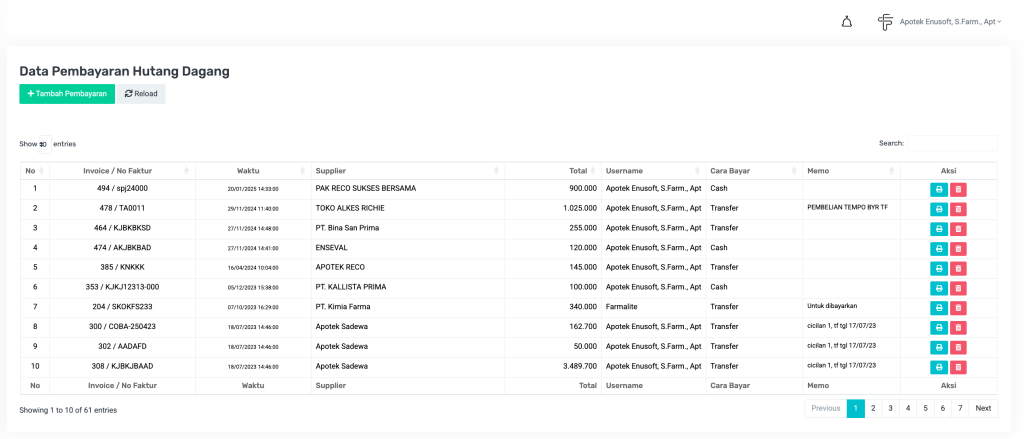Sort by Waktu column header
1024x439 pixels.
pos(254,171)
